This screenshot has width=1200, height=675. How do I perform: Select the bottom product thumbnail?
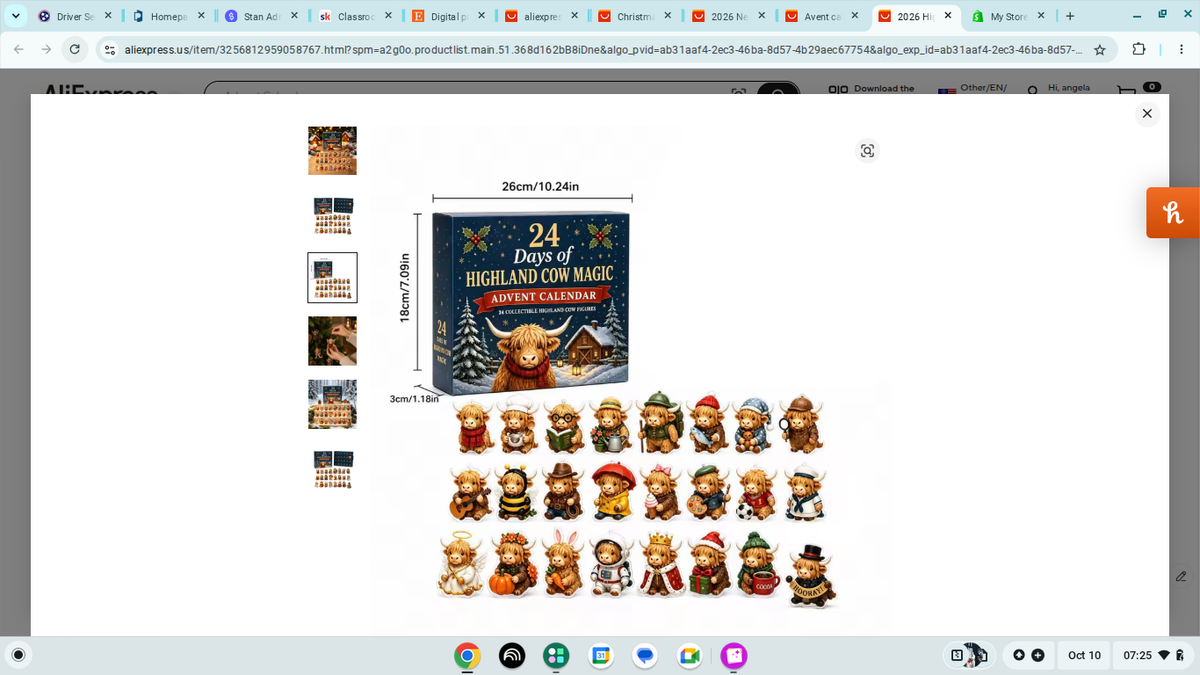(332, 469)
